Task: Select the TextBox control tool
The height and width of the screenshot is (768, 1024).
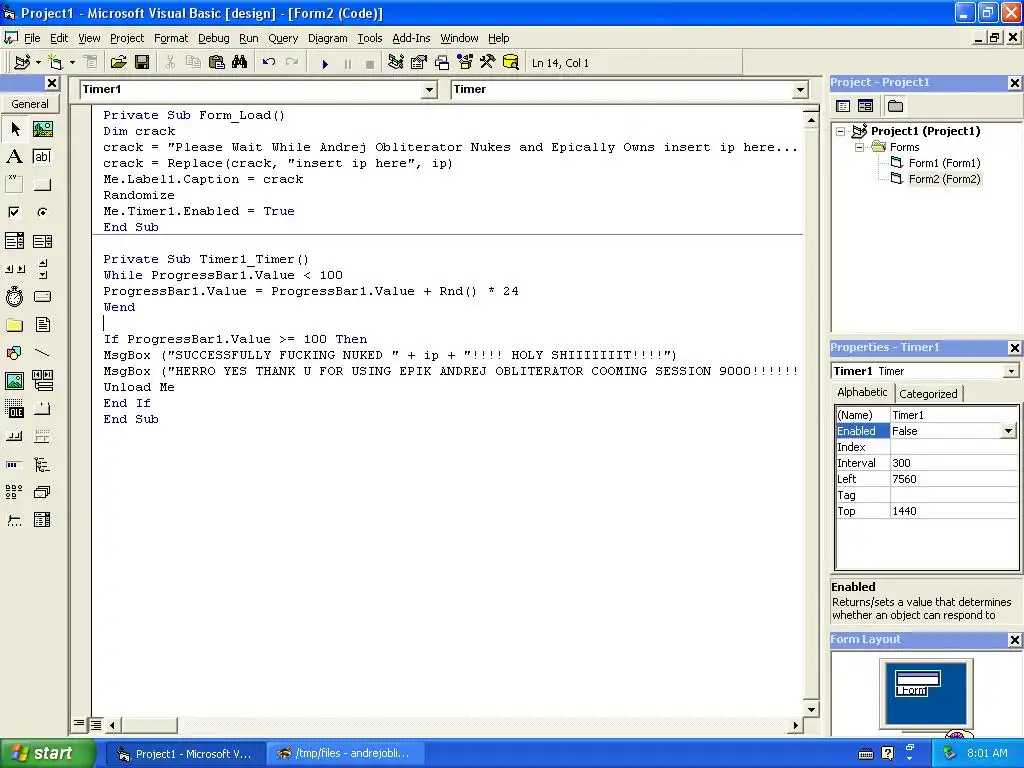Action: [42, 156]
